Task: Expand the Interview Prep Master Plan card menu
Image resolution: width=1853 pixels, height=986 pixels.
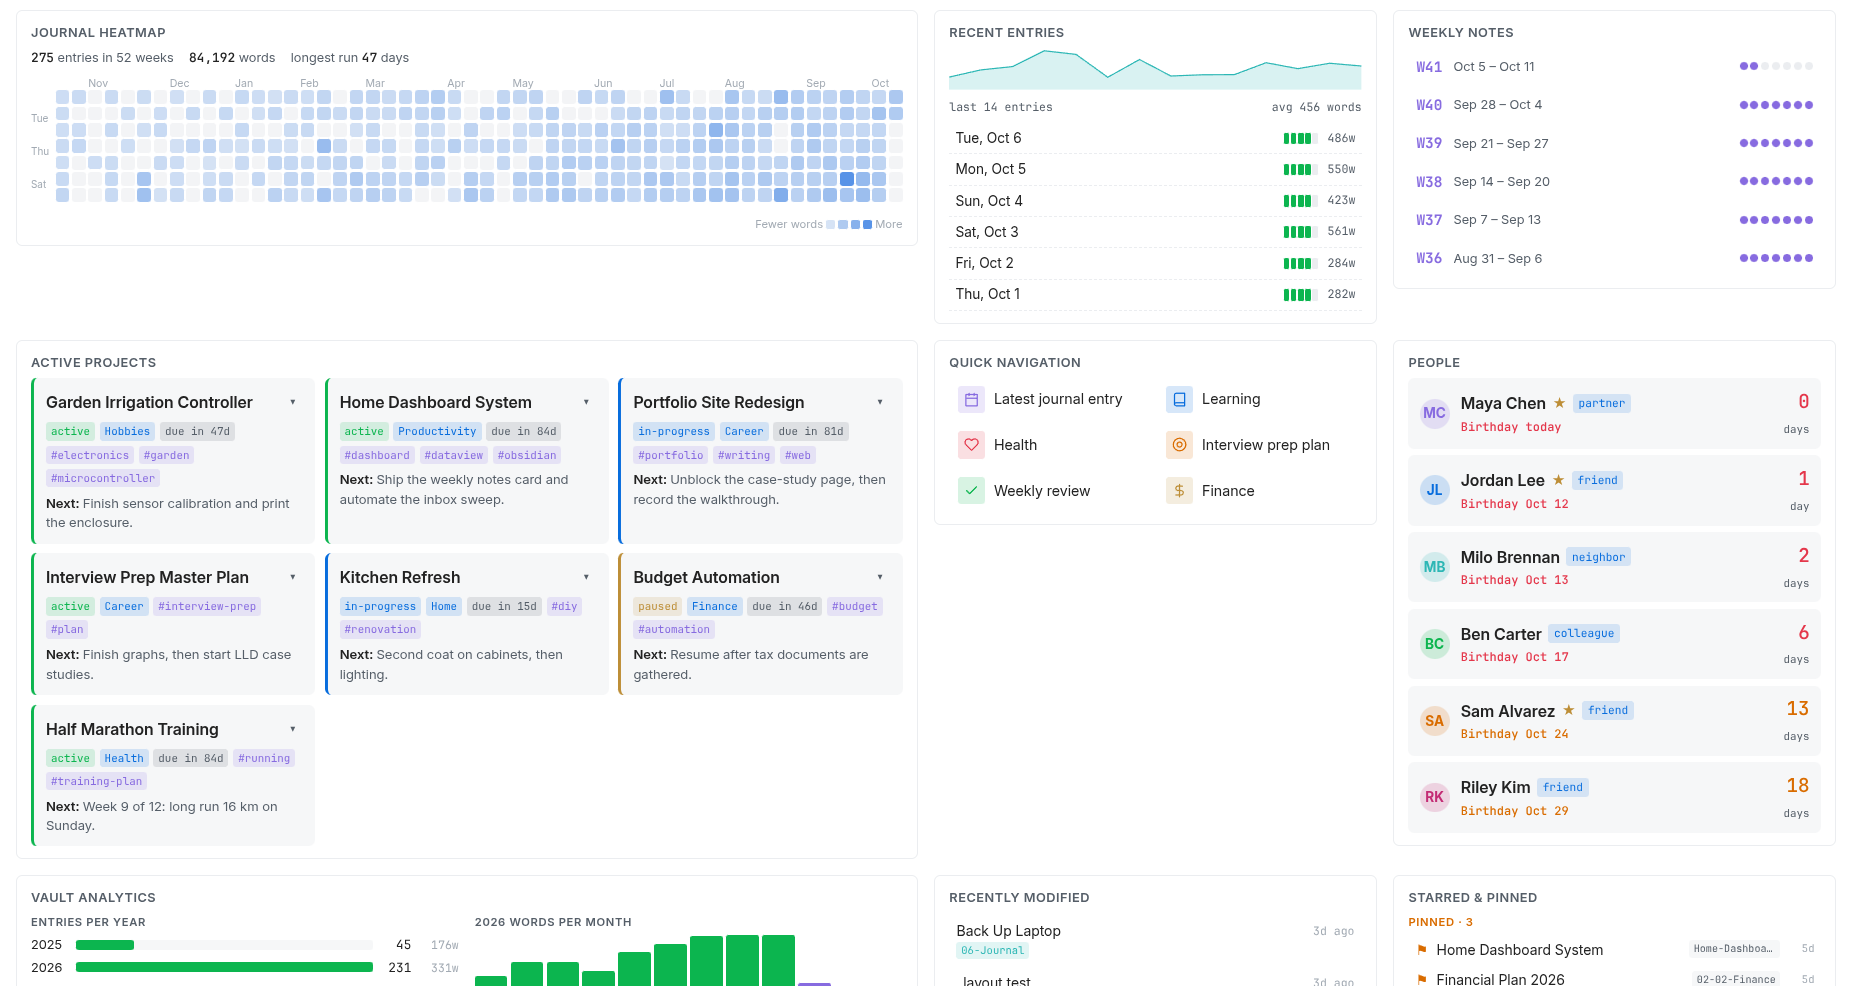Action: coord(293,577)
